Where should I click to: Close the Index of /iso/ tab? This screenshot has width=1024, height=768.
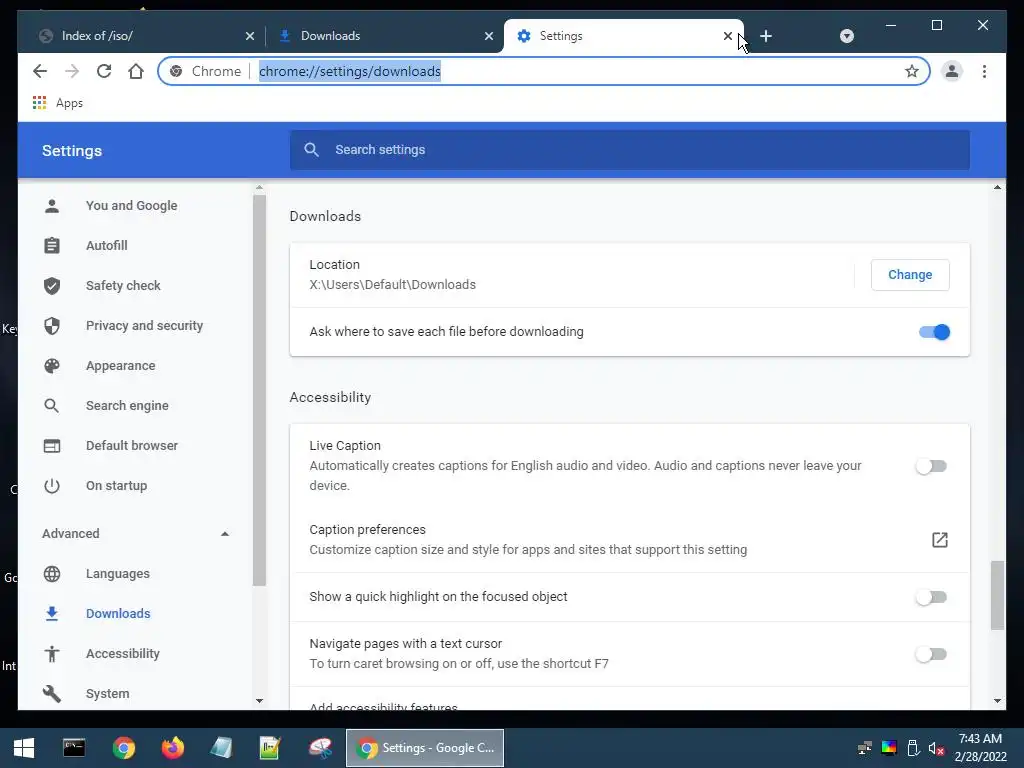pyautogui.click(x=249, y=36)
